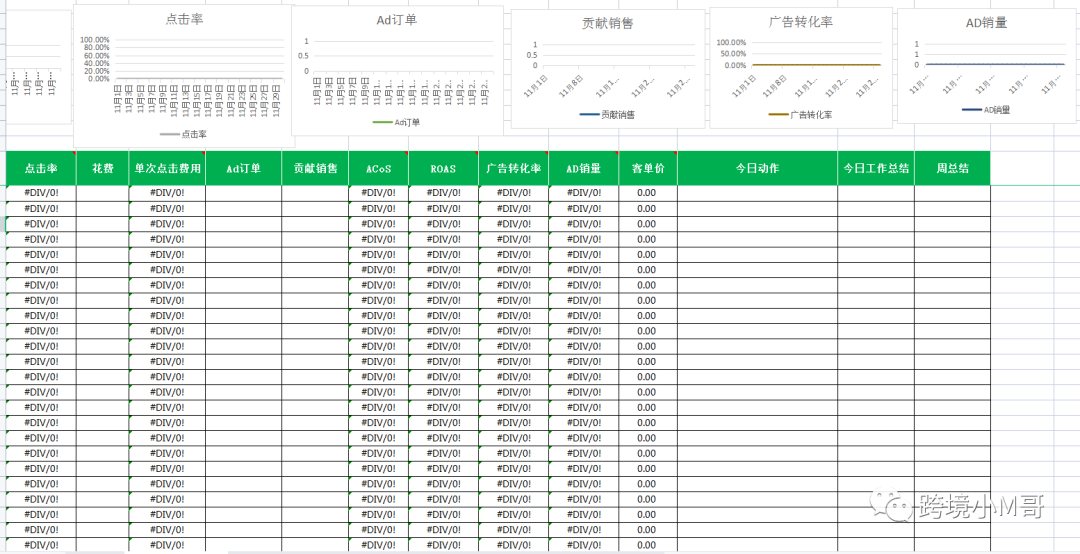Click the 点击率 legend entry in chart

pos(184,133)
